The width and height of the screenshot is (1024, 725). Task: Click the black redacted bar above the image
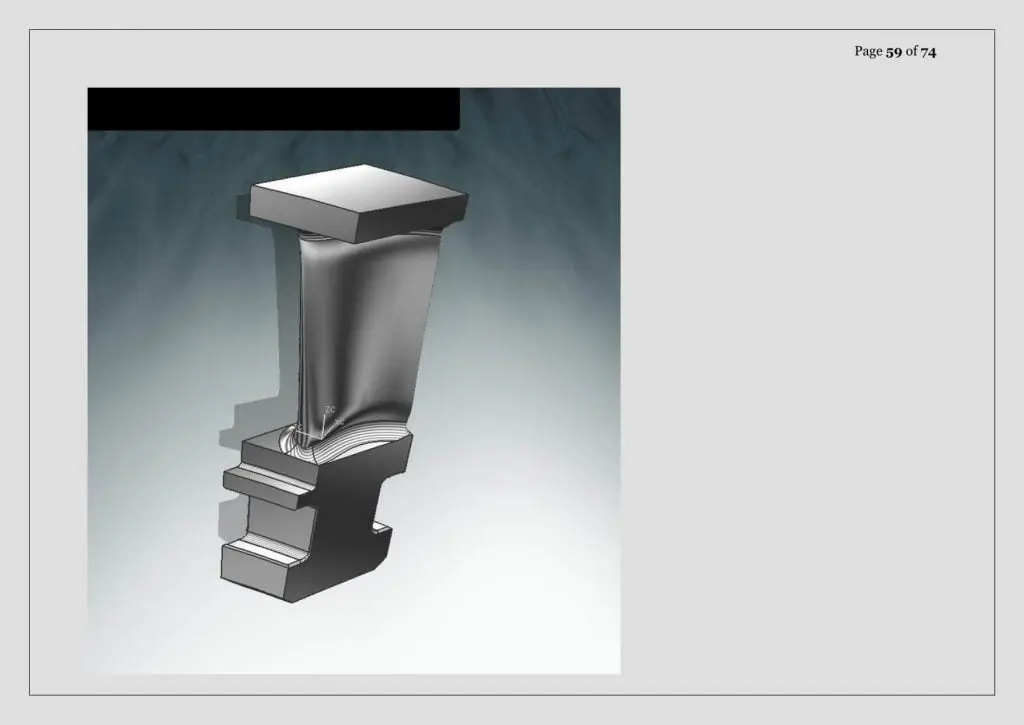pos(274,109)
